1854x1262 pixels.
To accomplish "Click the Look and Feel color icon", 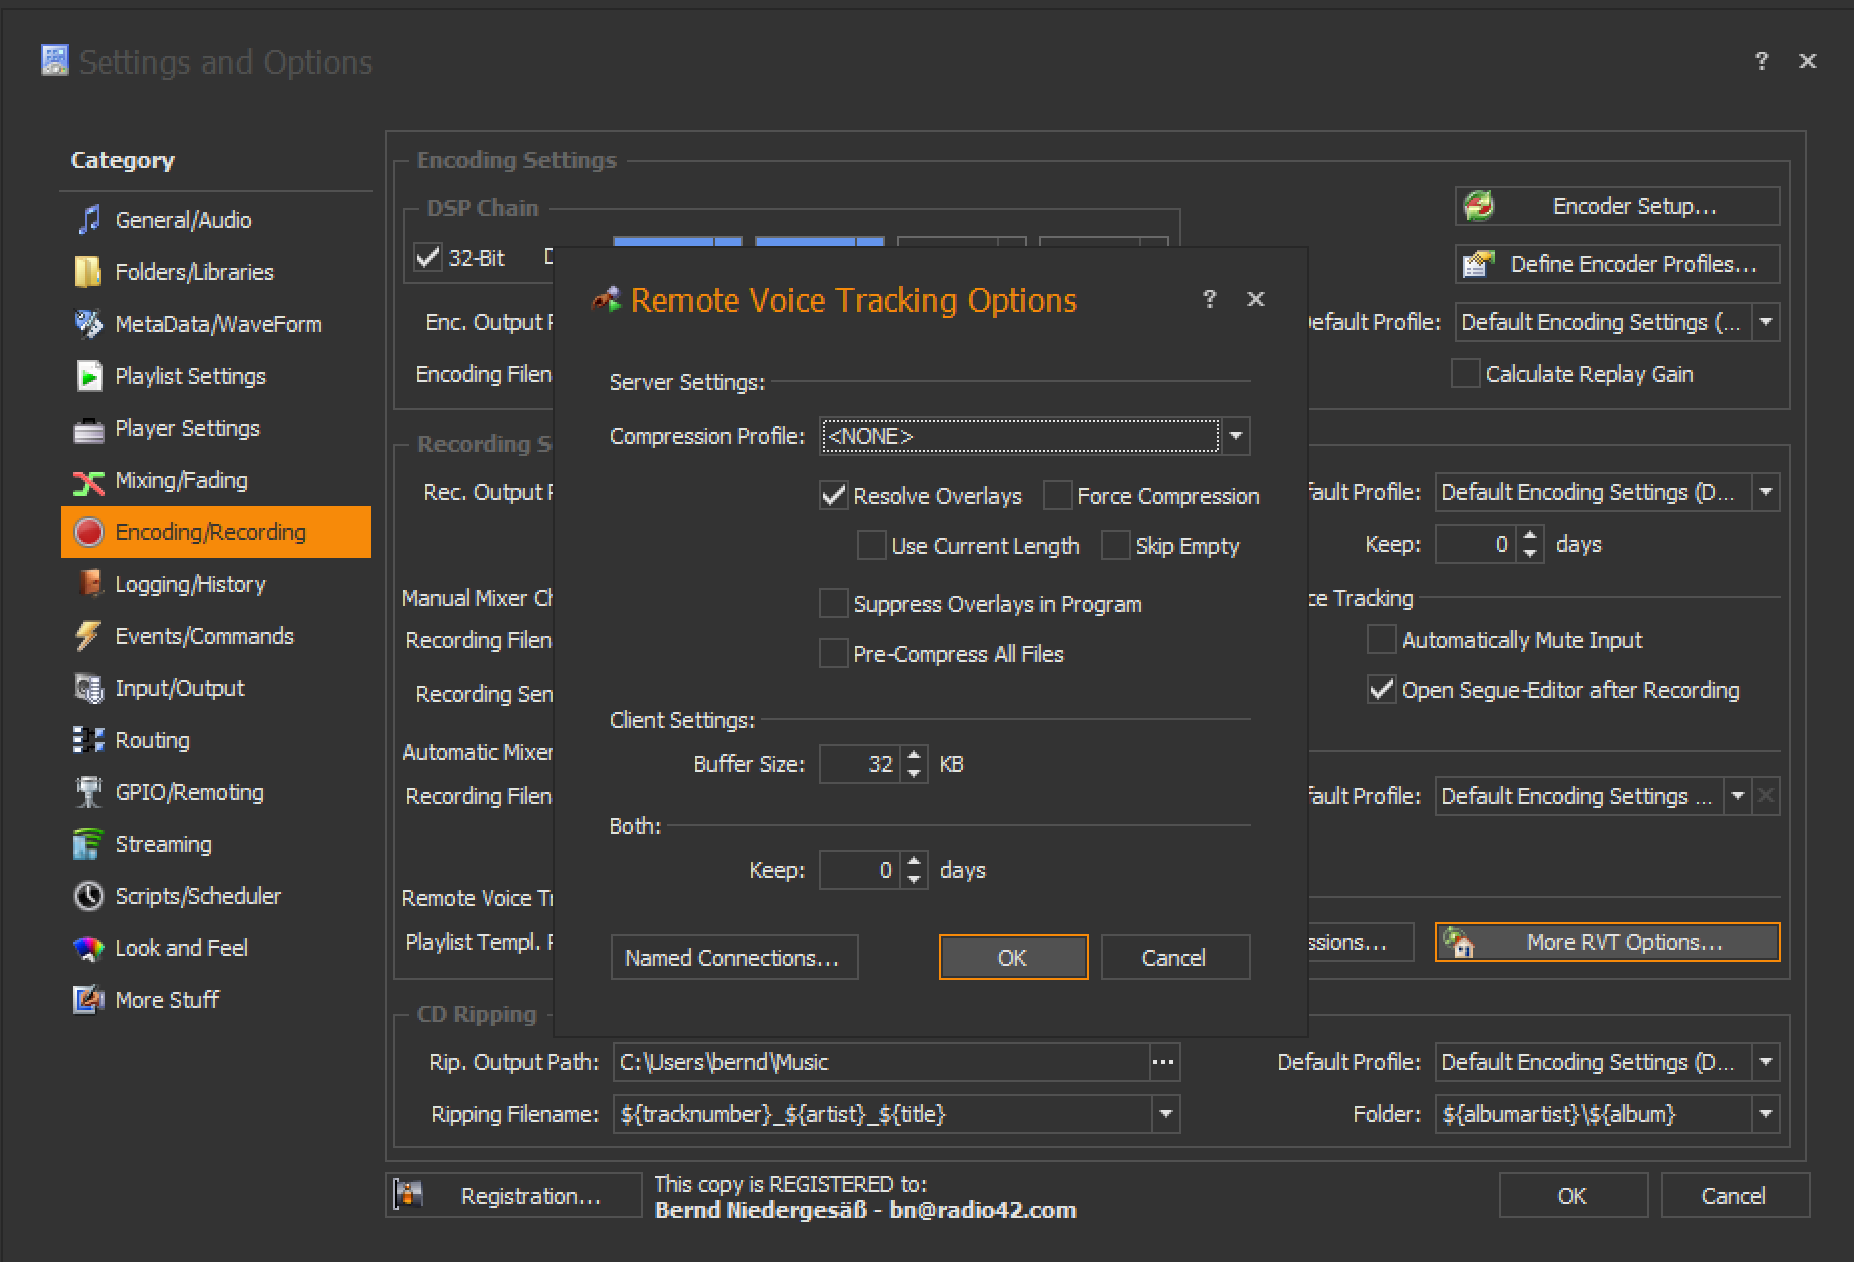I will click(89, 948).
